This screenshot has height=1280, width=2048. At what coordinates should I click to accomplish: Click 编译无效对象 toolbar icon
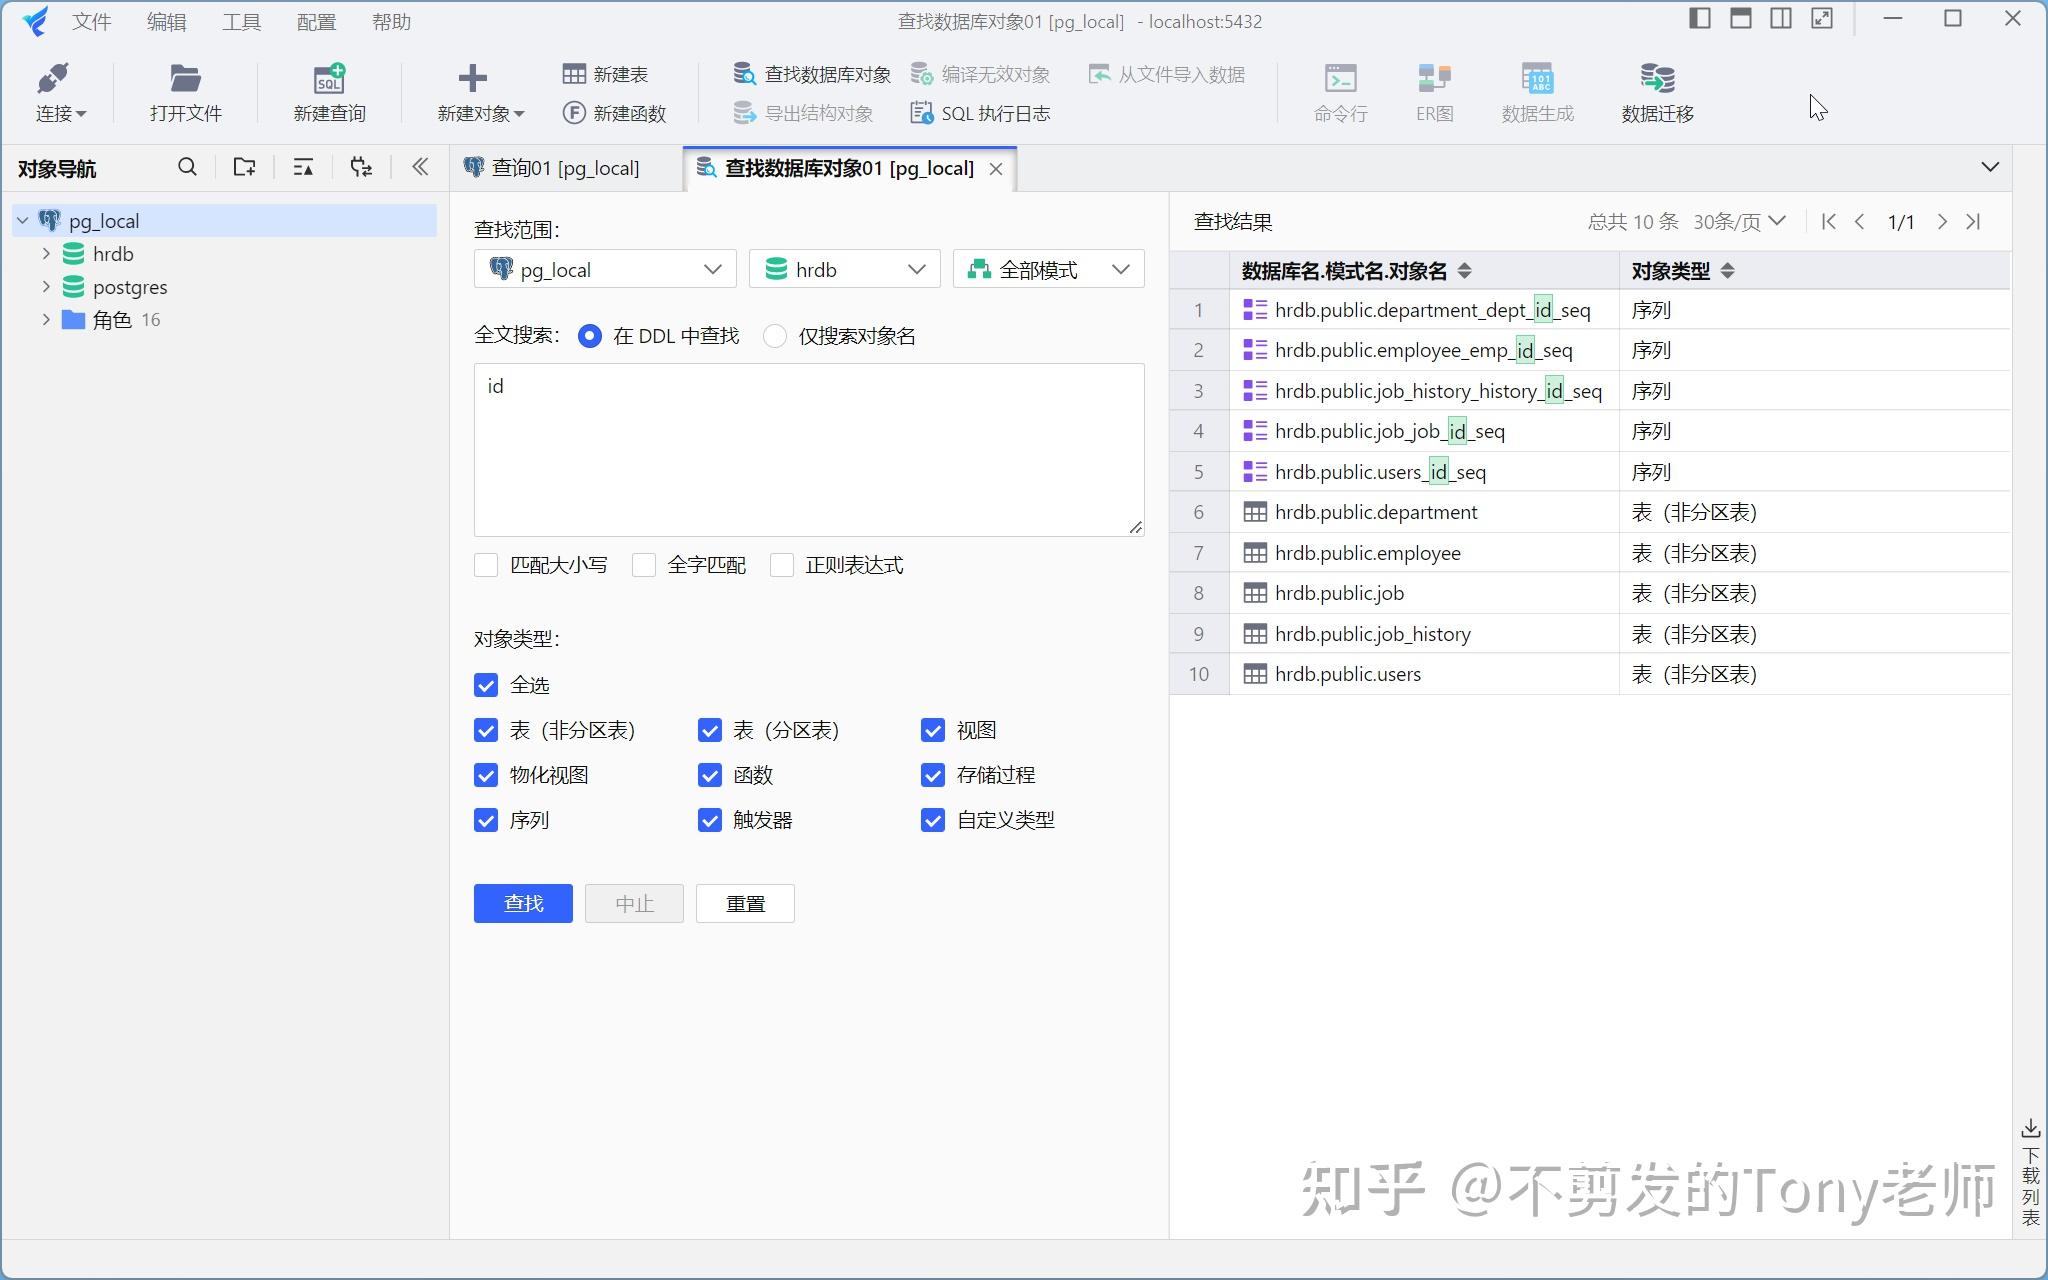pos(980,73)
